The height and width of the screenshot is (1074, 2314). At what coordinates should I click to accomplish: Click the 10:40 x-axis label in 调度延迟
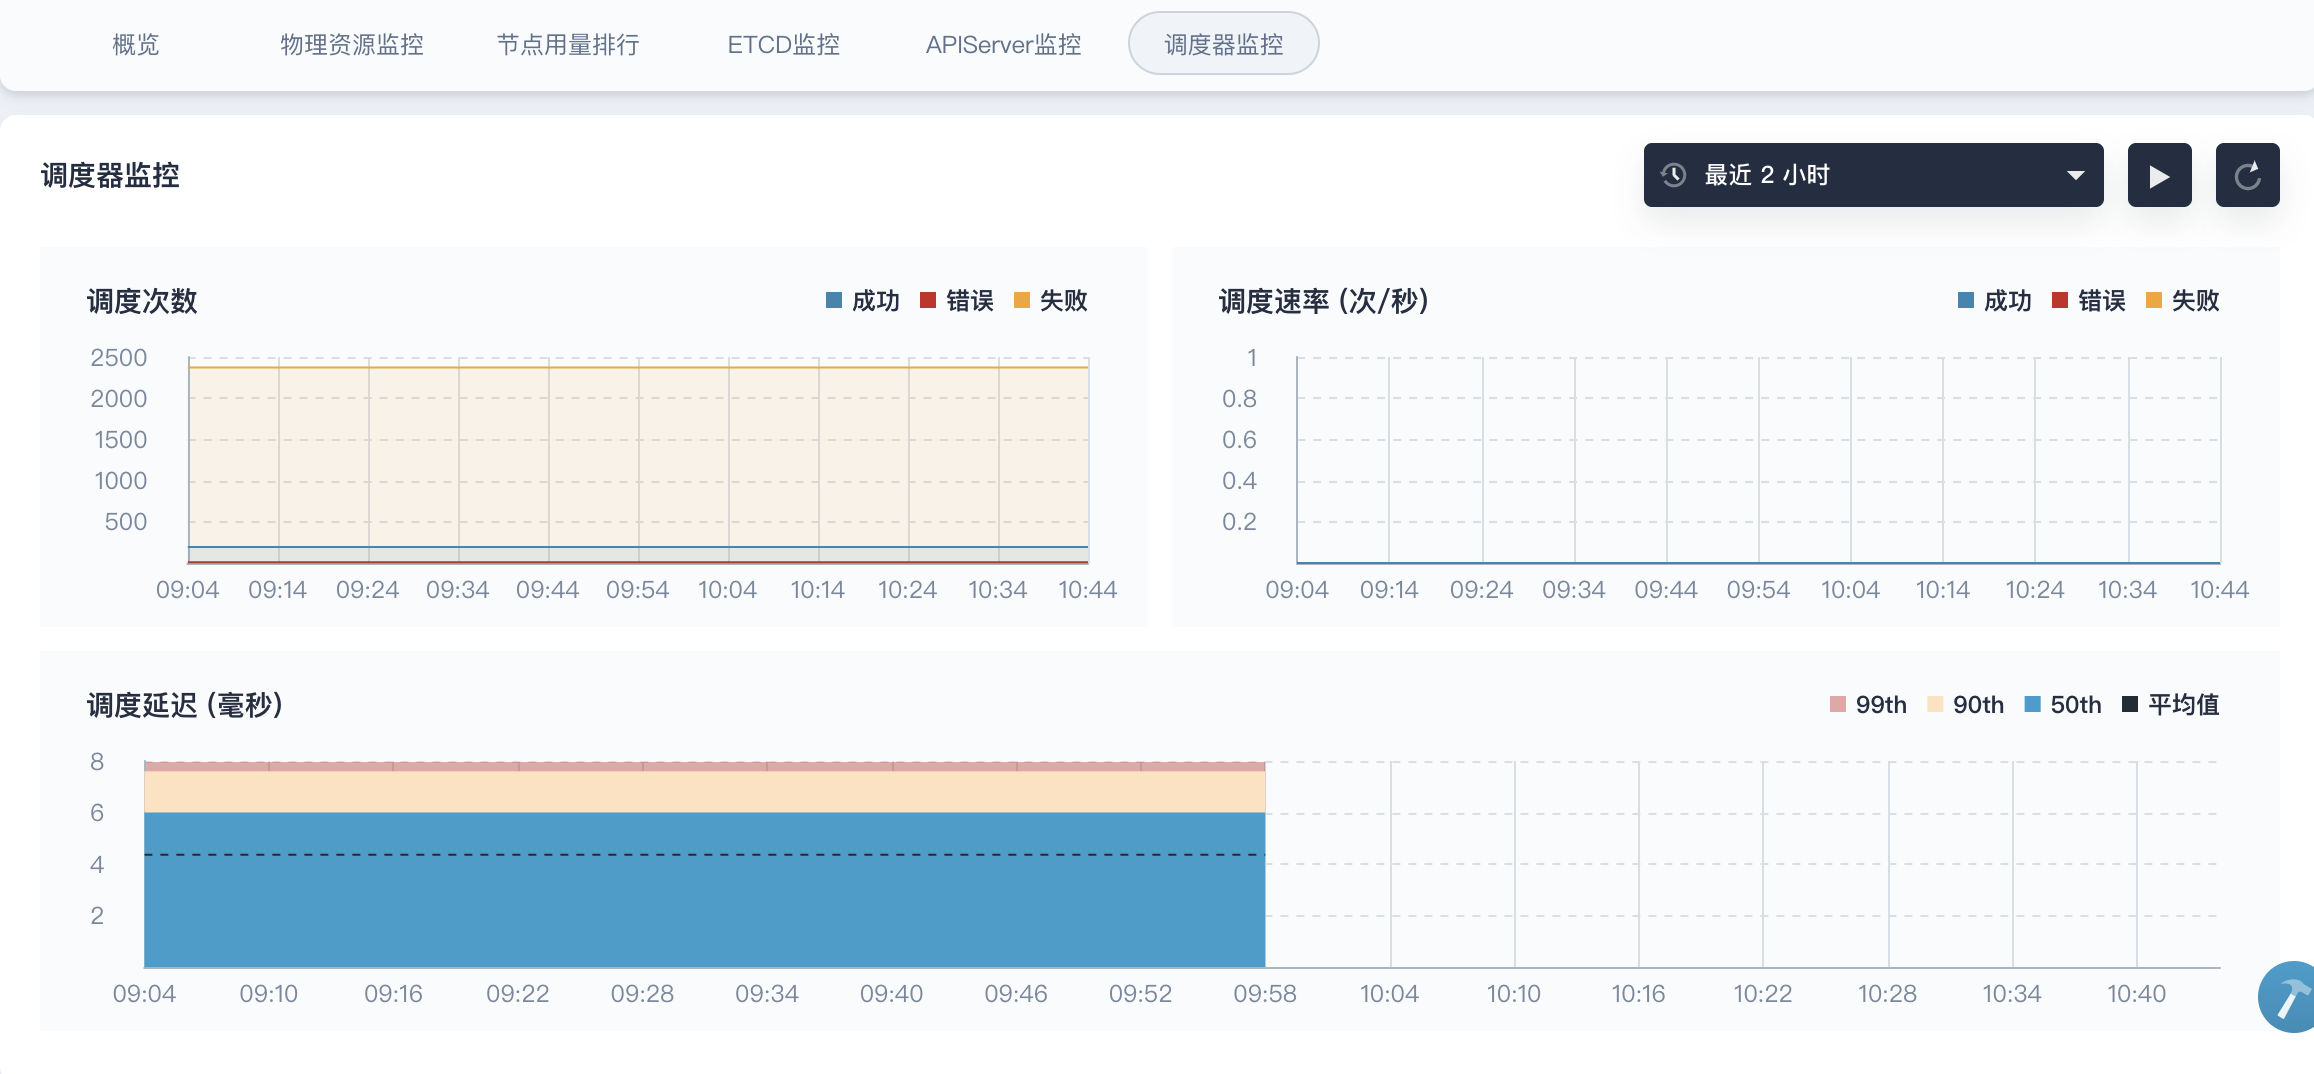tap(2137, 993)
